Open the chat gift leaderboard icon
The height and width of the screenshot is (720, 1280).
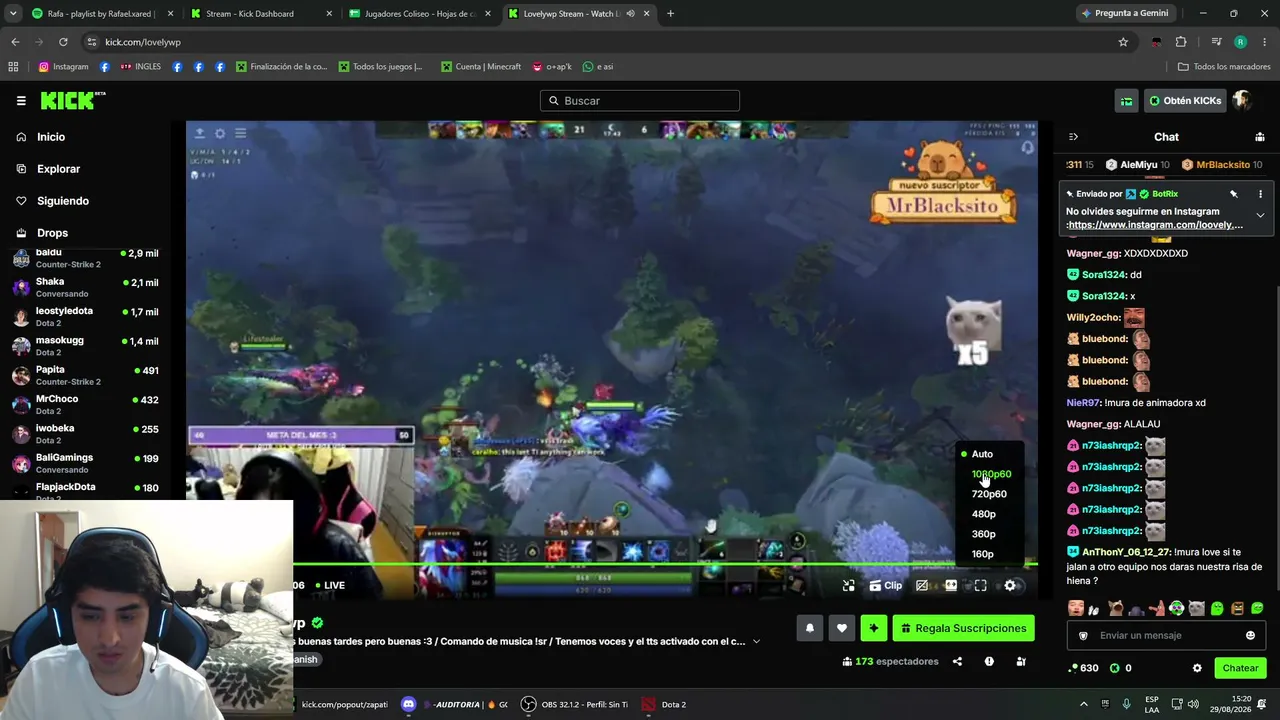pyautogui.click(x=1260, y=137)
